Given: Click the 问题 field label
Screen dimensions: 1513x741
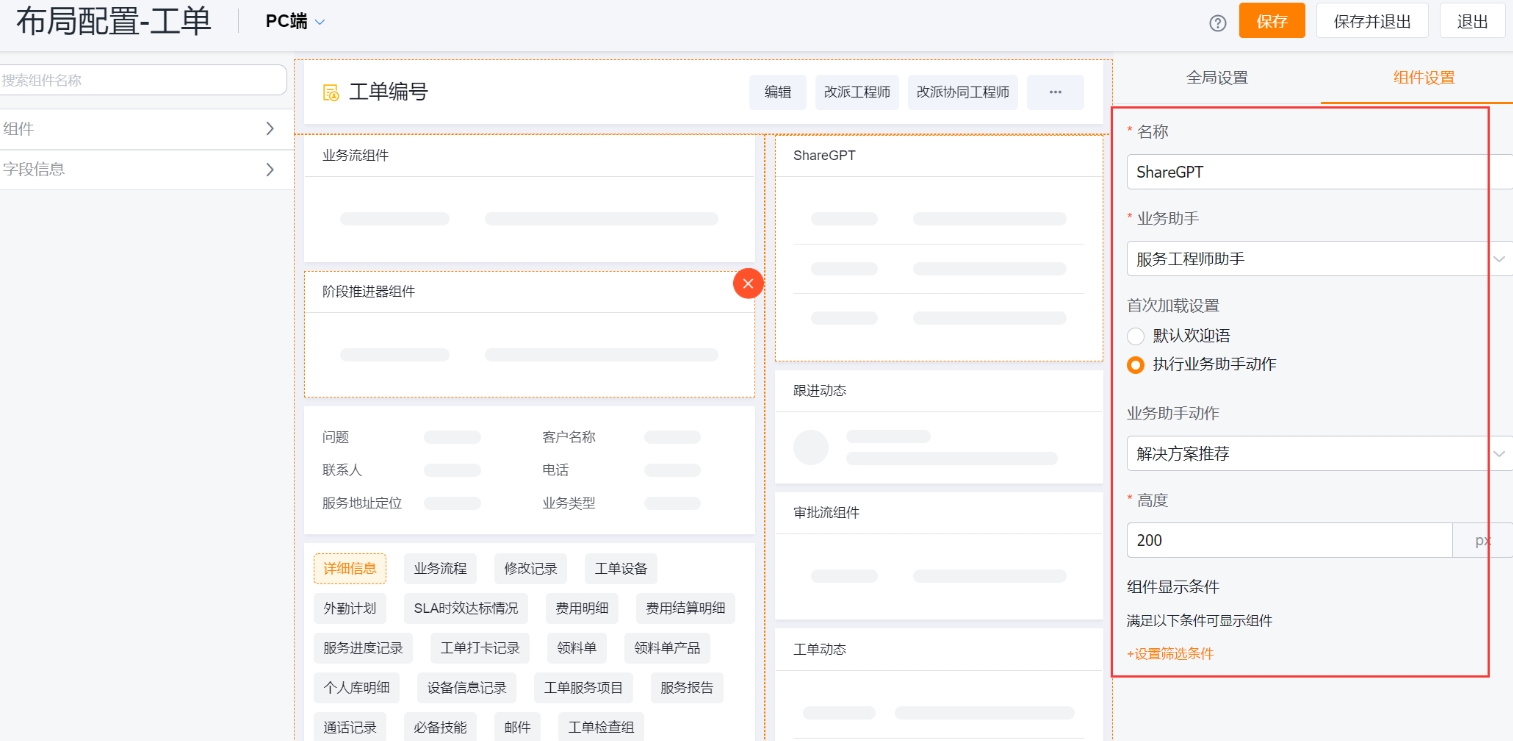Looking at the screenshot, I should [x=335, y=437].
